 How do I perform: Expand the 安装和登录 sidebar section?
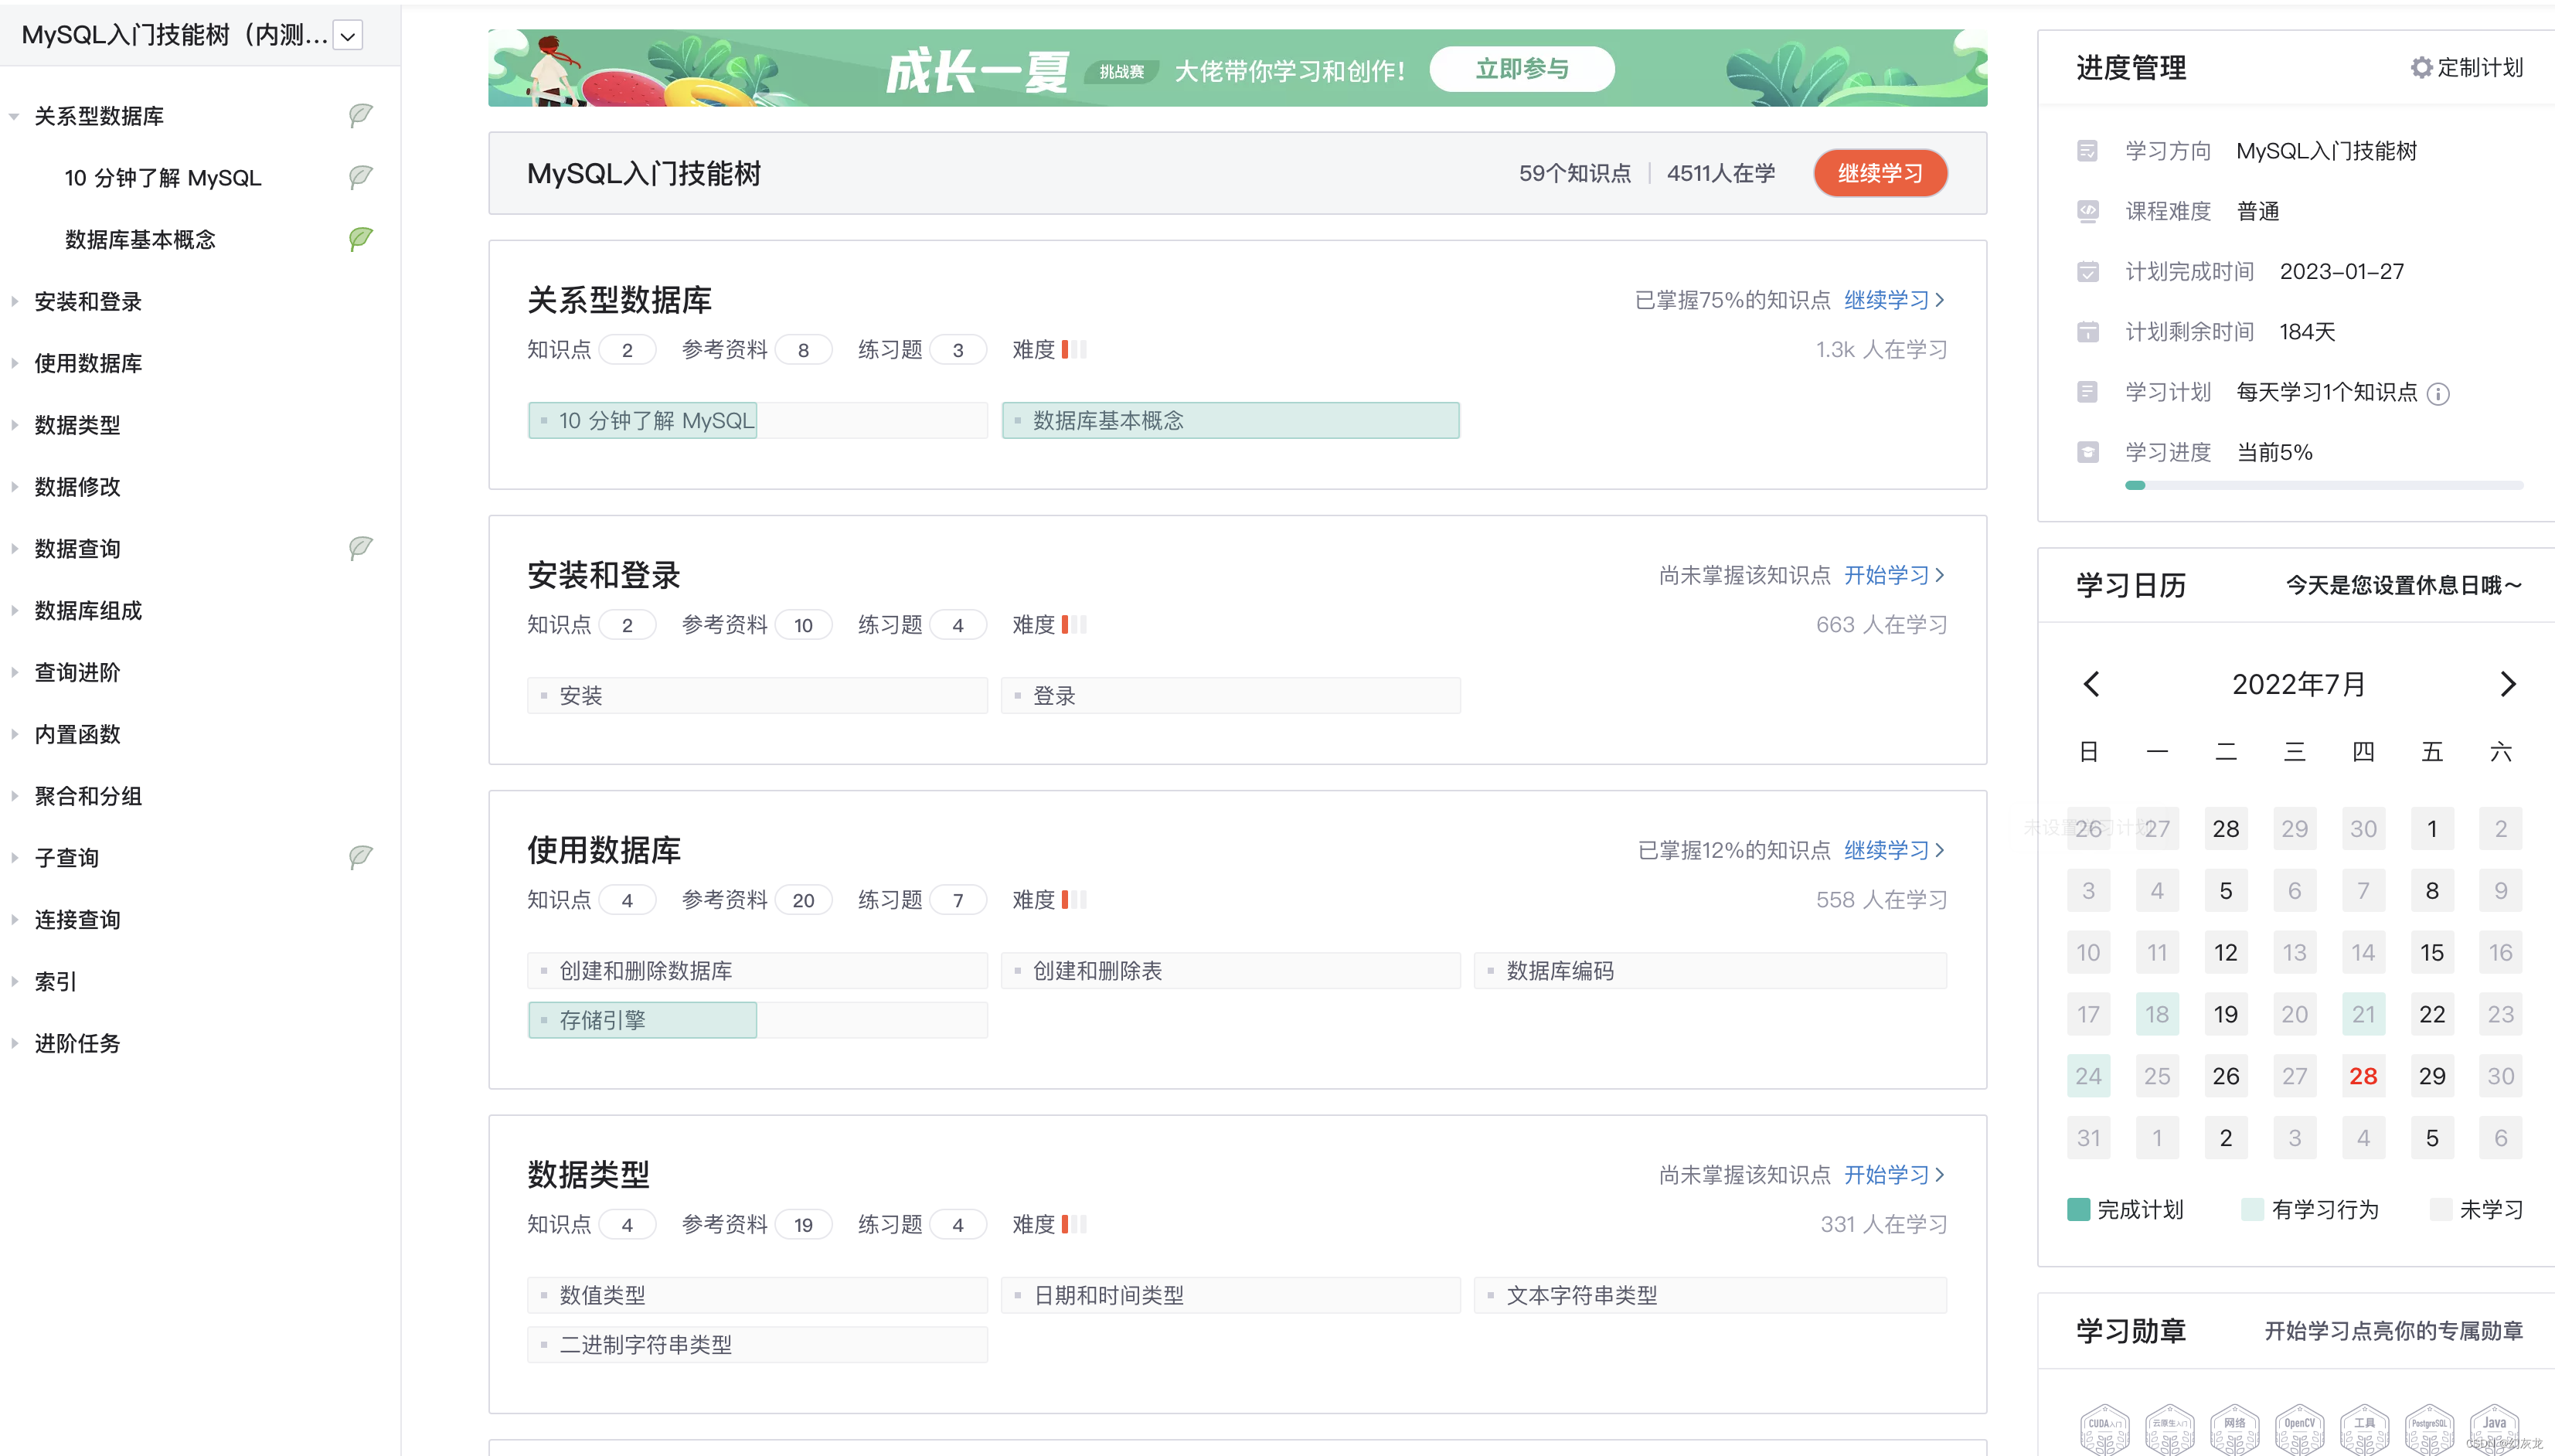click(88, 301)
